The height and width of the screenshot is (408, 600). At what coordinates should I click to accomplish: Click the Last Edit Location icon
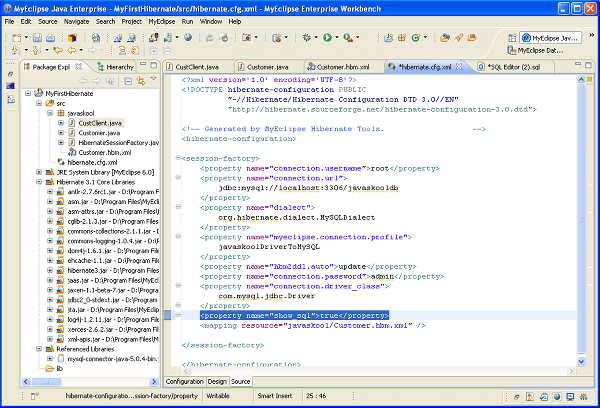[58, 50]
